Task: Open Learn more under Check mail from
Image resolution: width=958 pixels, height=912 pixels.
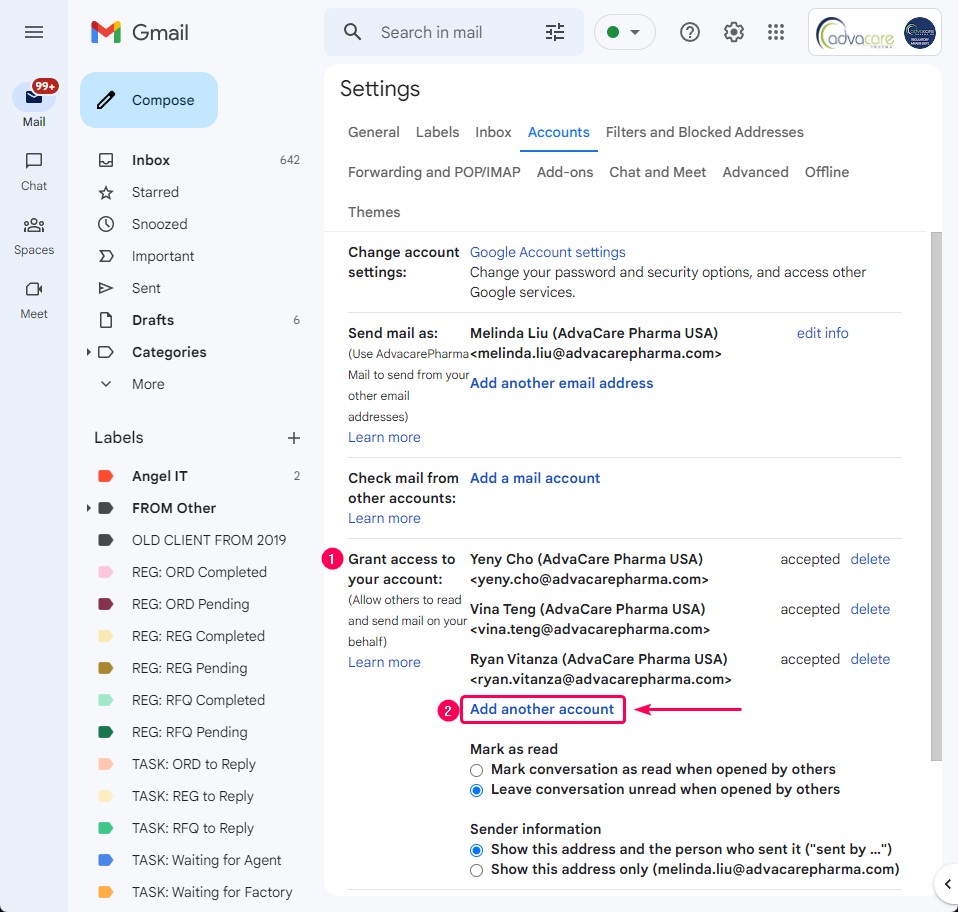Action: coord(384,519)
